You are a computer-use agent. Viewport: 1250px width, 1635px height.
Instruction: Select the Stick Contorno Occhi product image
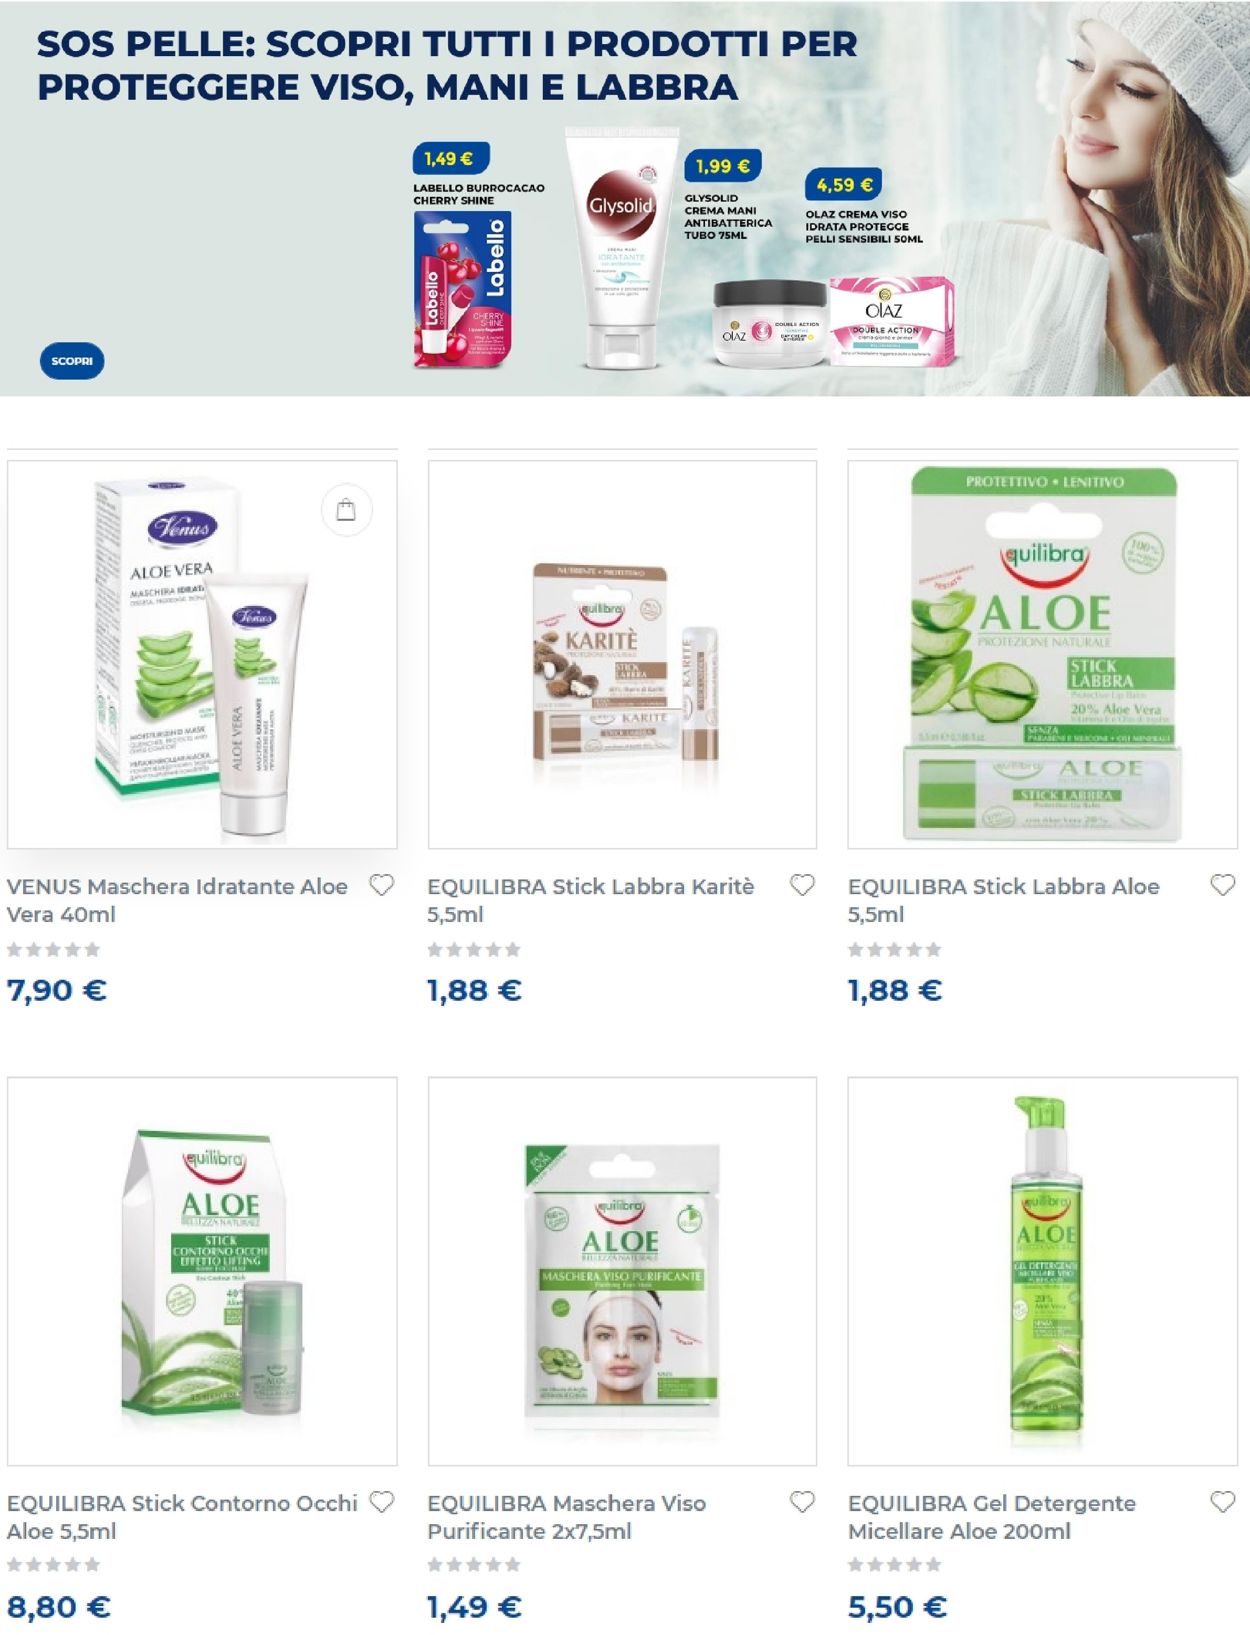coord(202,1271)
